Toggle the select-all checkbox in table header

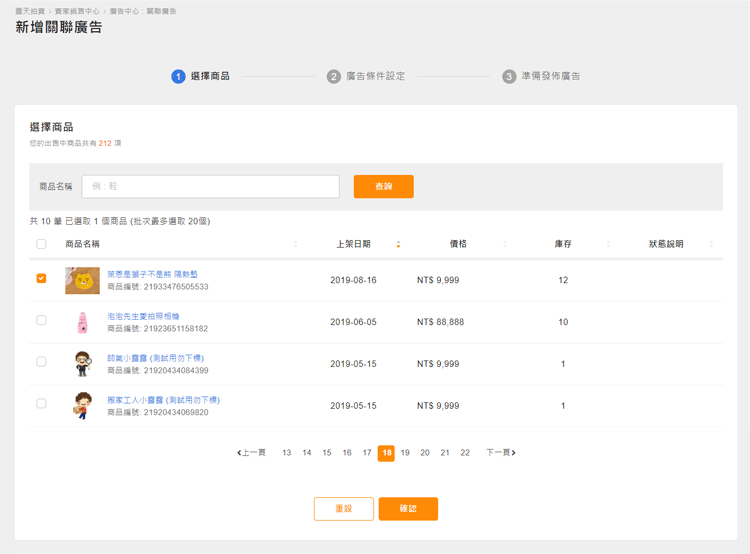point(41,244)
